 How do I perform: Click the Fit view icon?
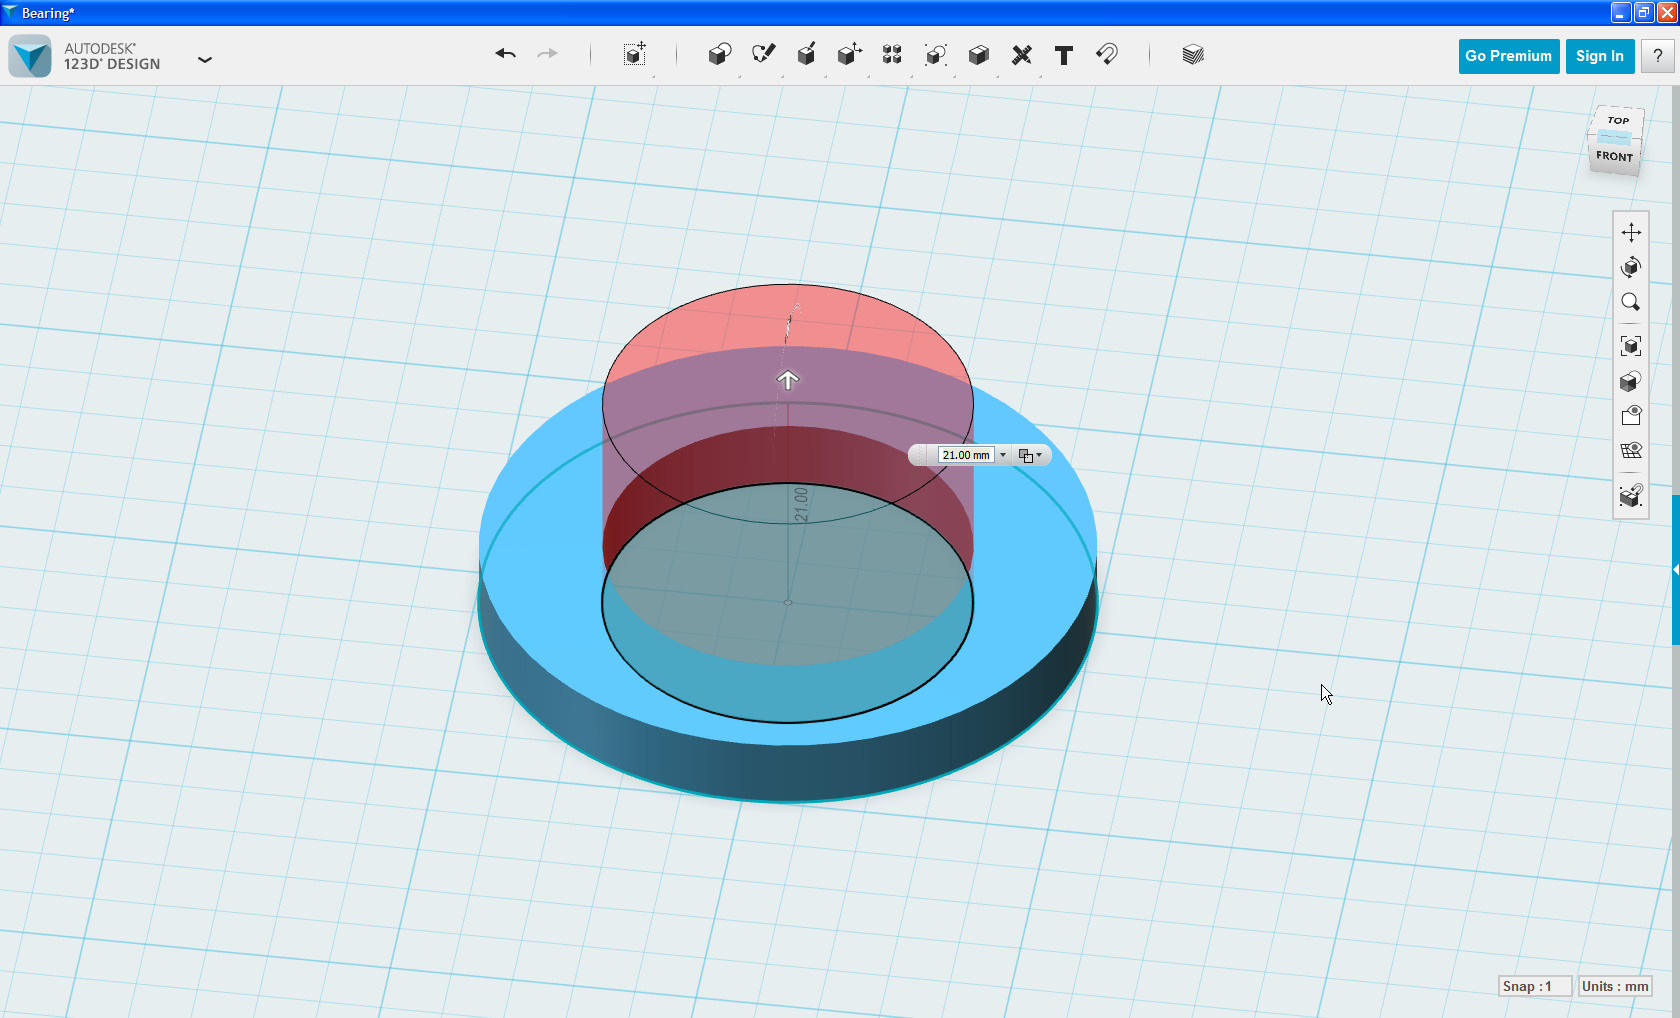tap(1631, 346)
